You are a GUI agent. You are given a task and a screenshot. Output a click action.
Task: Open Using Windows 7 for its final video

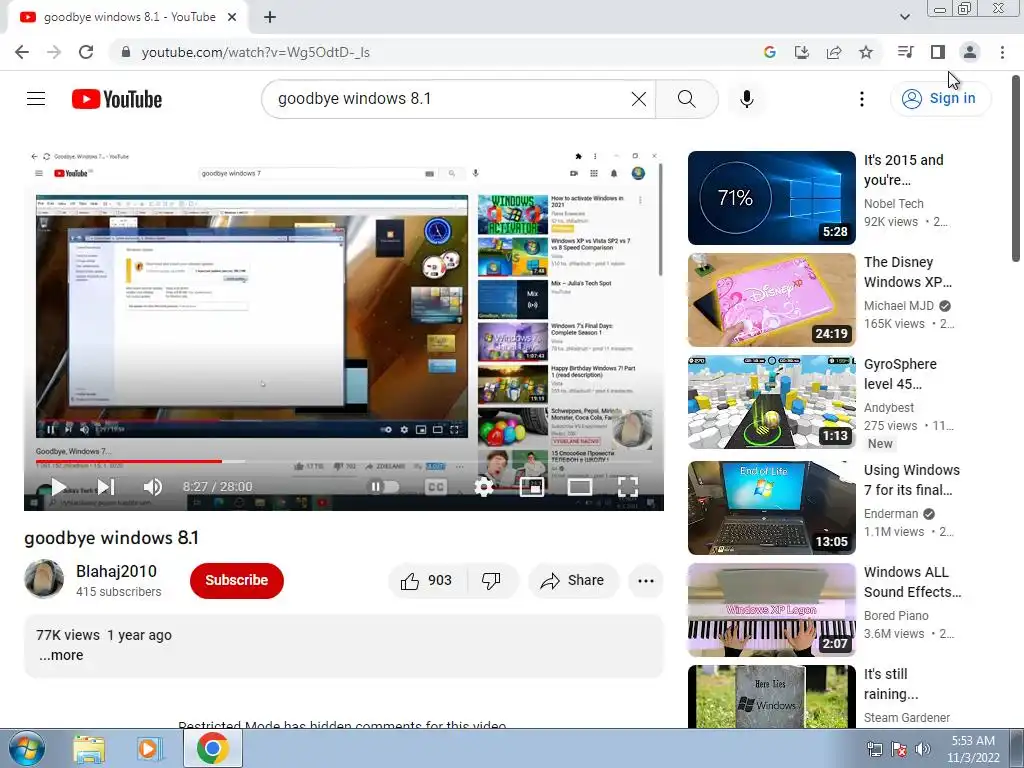click(912, 480)
